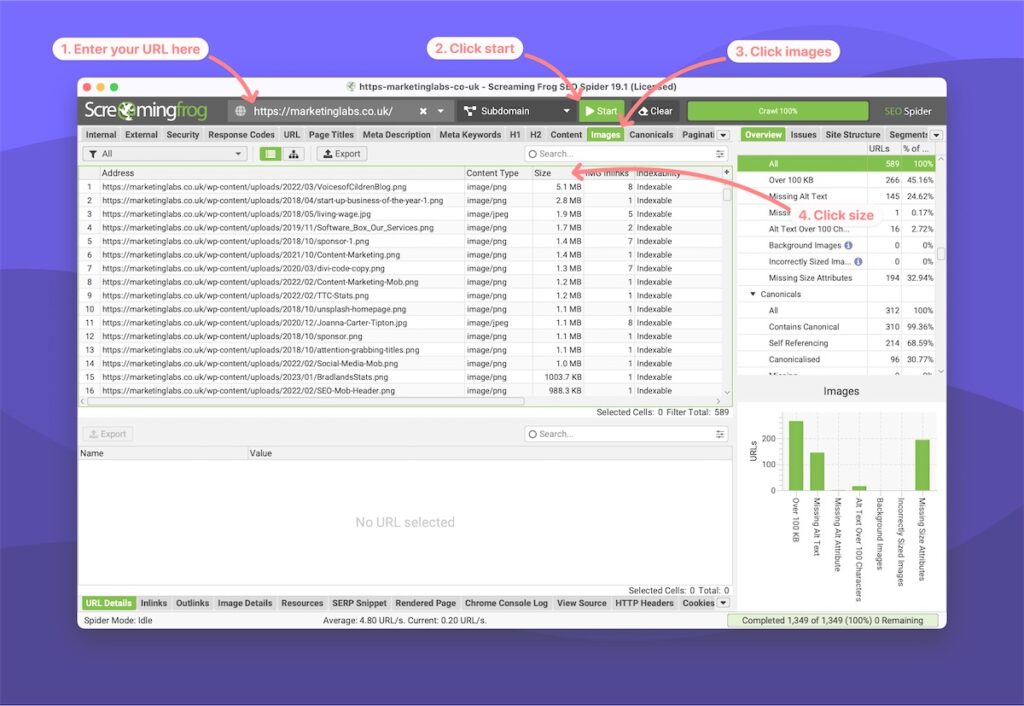Go to the Response Codes tab
Image resolution: width=1024 pixels, height=706 pixels.
pos(242,135)
